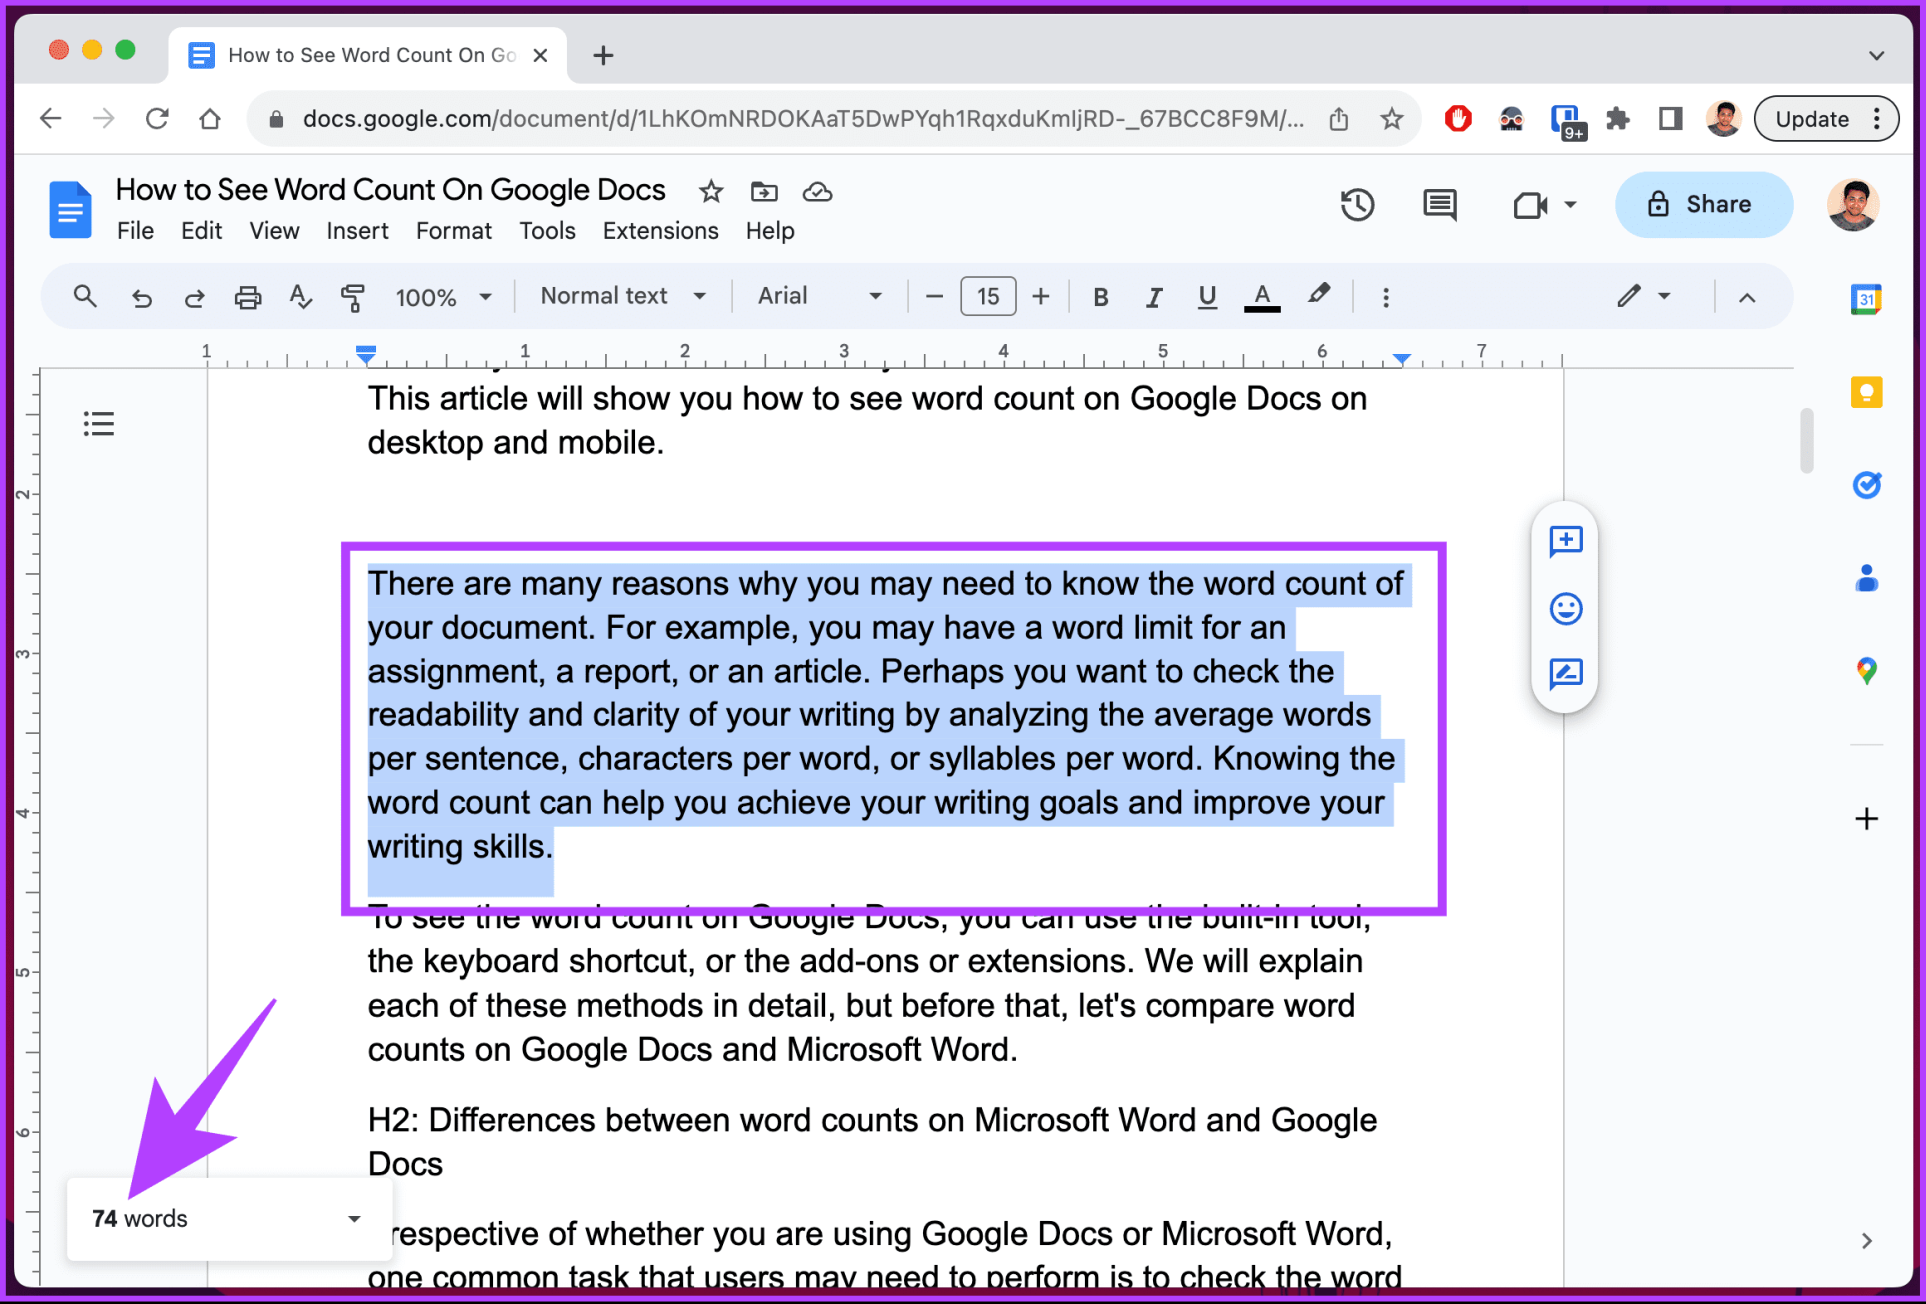Open the Extensions menu
1926x1304 pixels.
660,231
